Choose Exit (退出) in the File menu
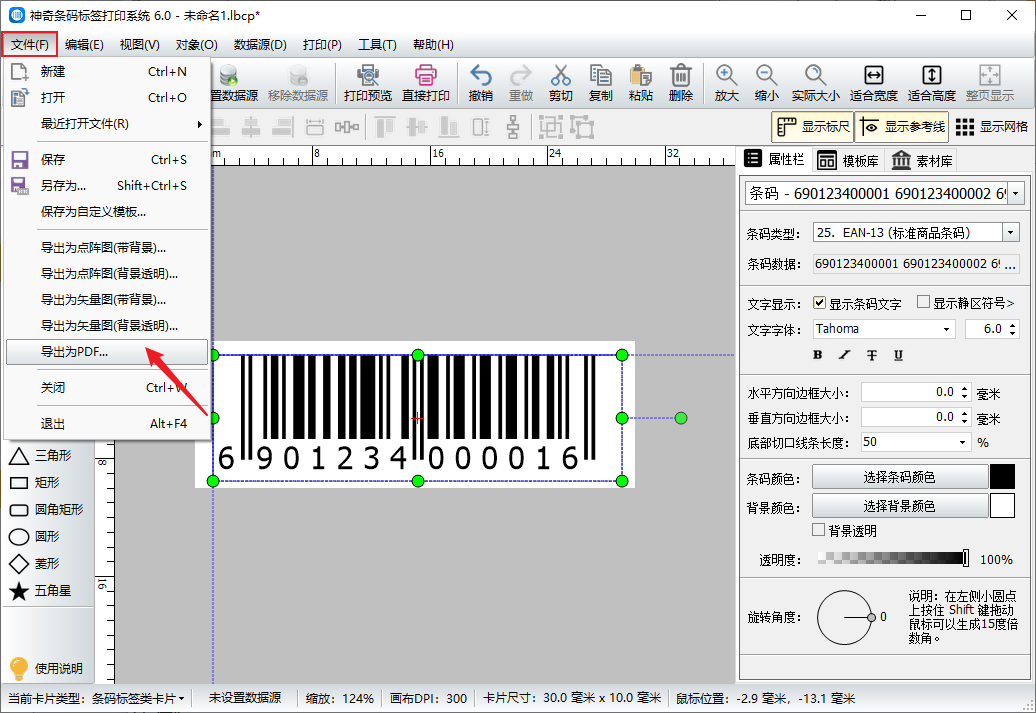 tap(107, 424)
